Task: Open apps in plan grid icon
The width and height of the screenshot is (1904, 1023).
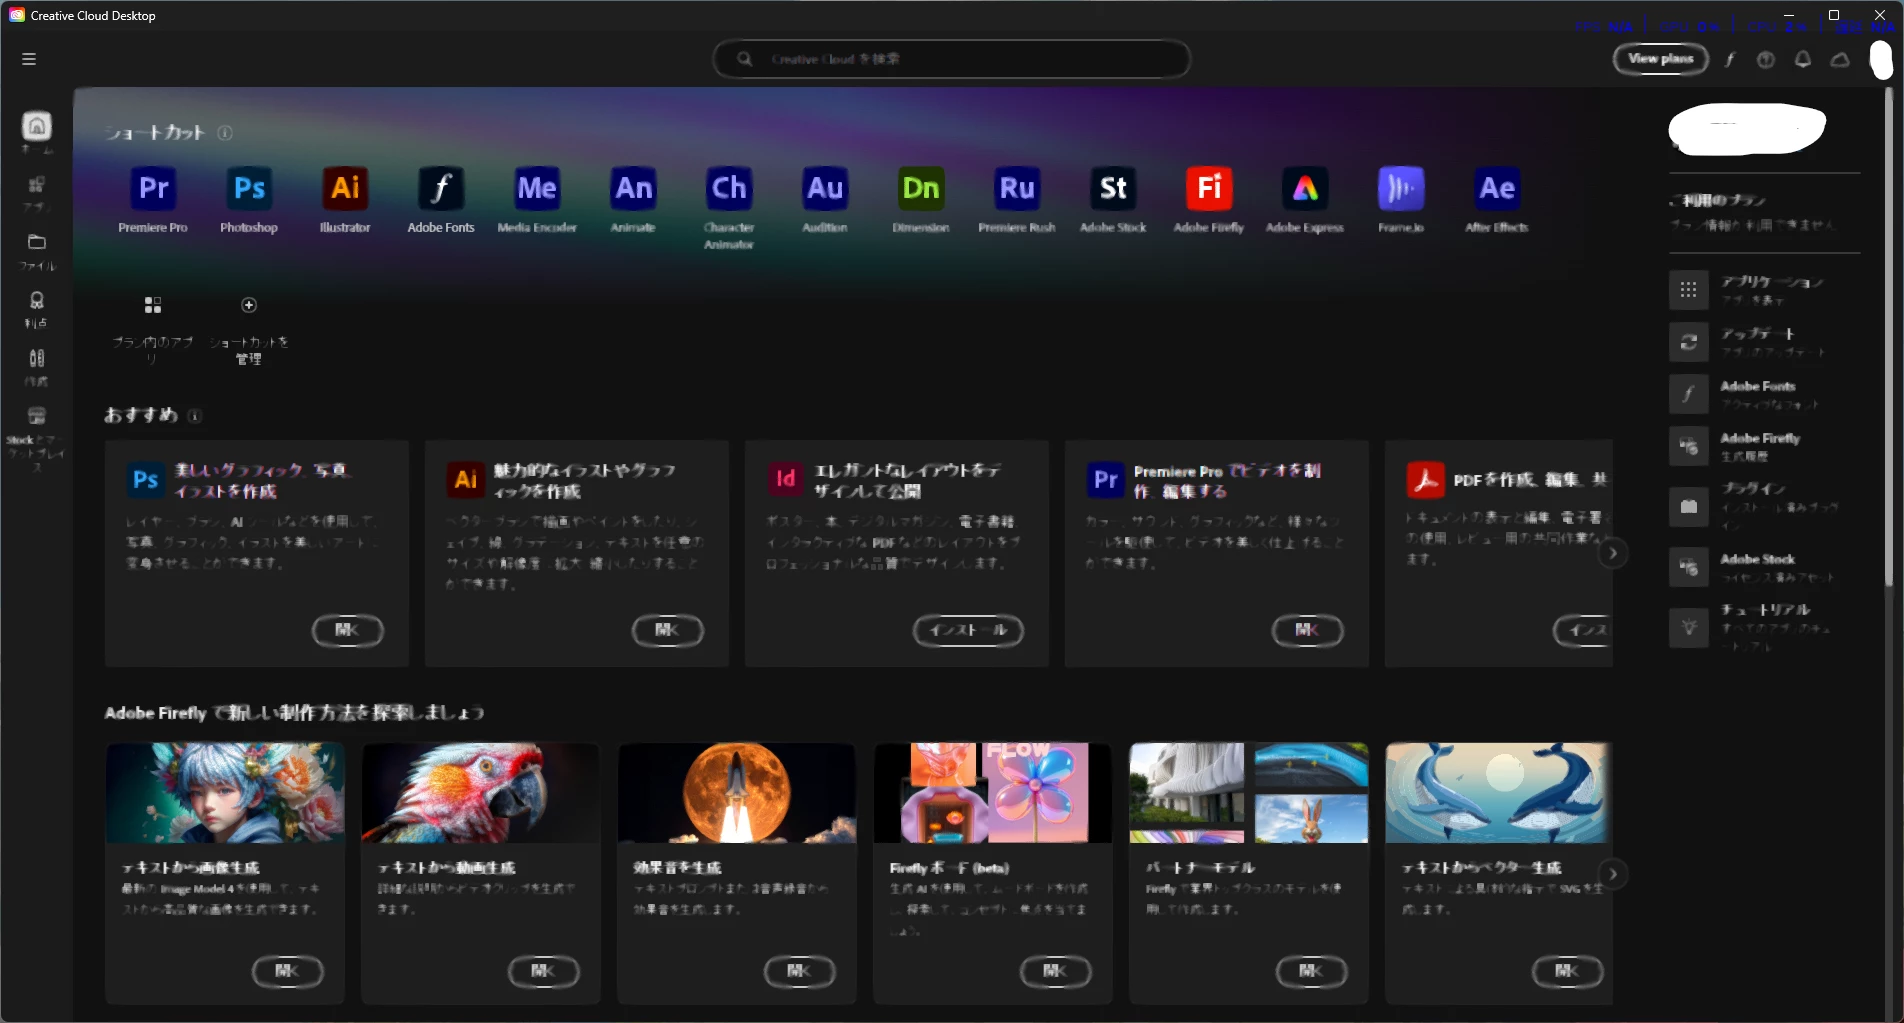Action: (x=153, y=305)
